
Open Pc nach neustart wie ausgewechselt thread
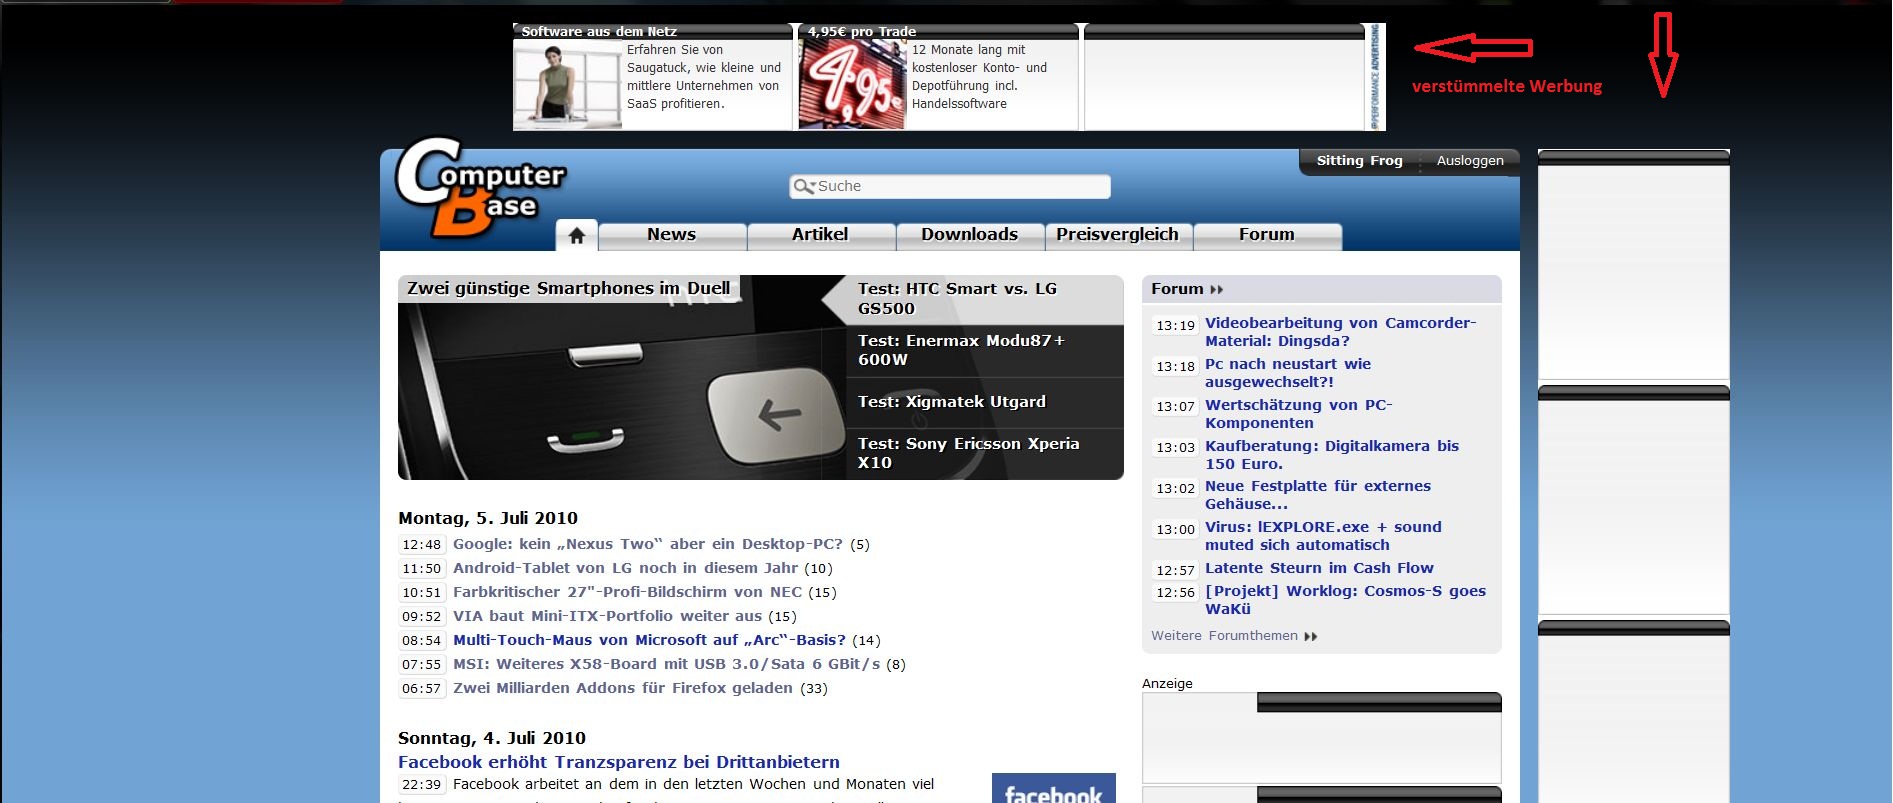tap(1288, 373)
